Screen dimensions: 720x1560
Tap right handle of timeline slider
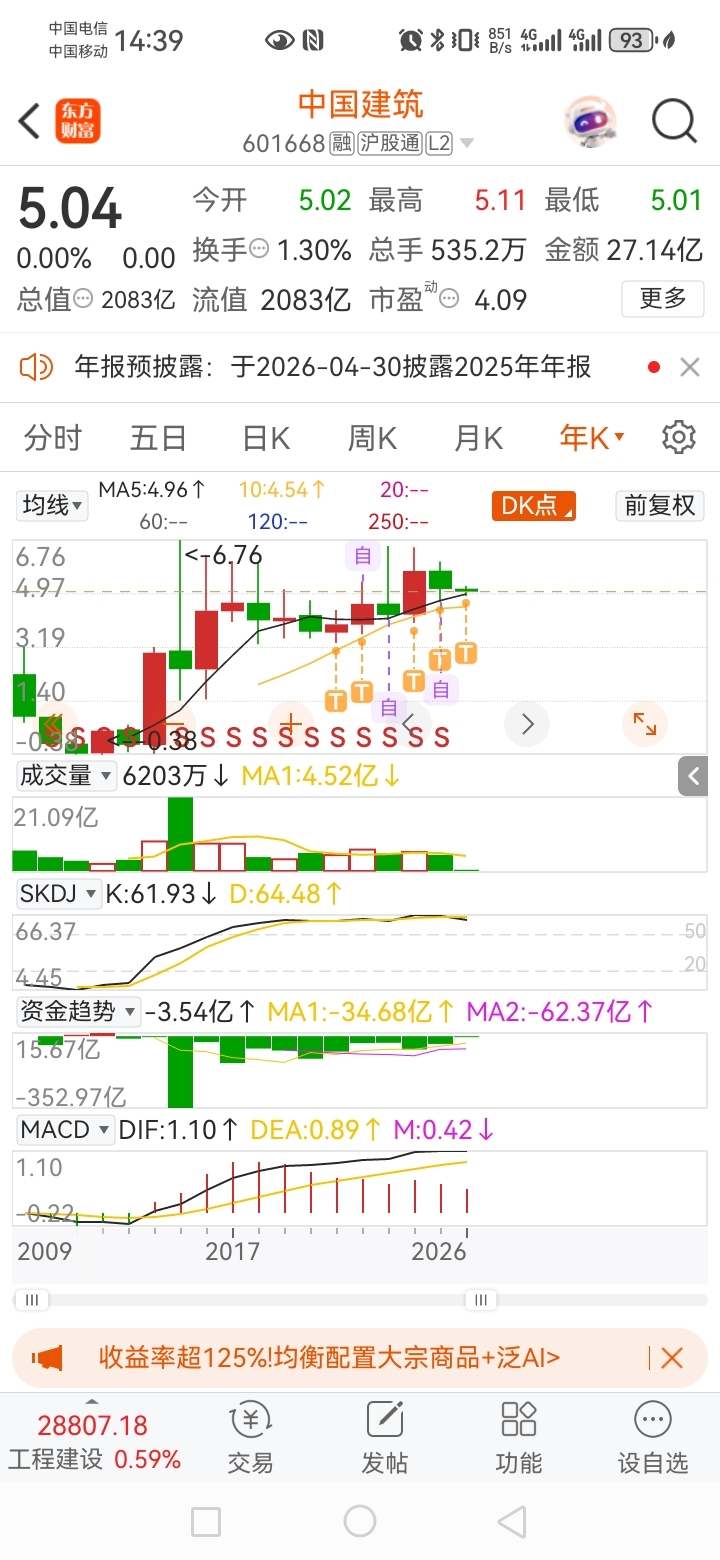tap(481, 1300)
